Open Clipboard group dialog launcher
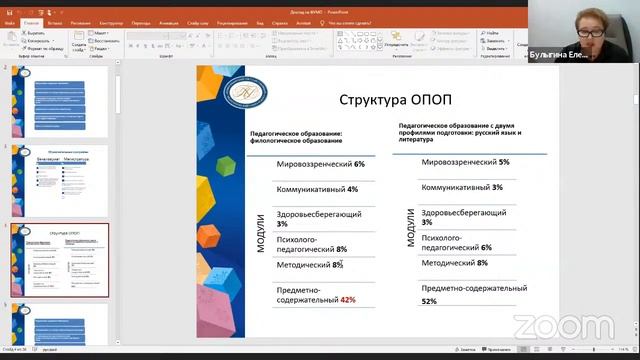Viewport: 640px width, 360px height. click(x=65, y=56)
